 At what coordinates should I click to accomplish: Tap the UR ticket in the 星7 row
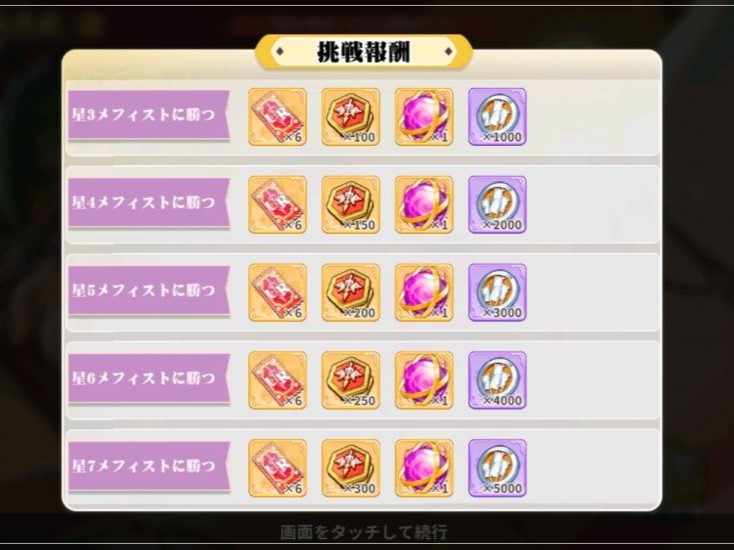point(277,468)
